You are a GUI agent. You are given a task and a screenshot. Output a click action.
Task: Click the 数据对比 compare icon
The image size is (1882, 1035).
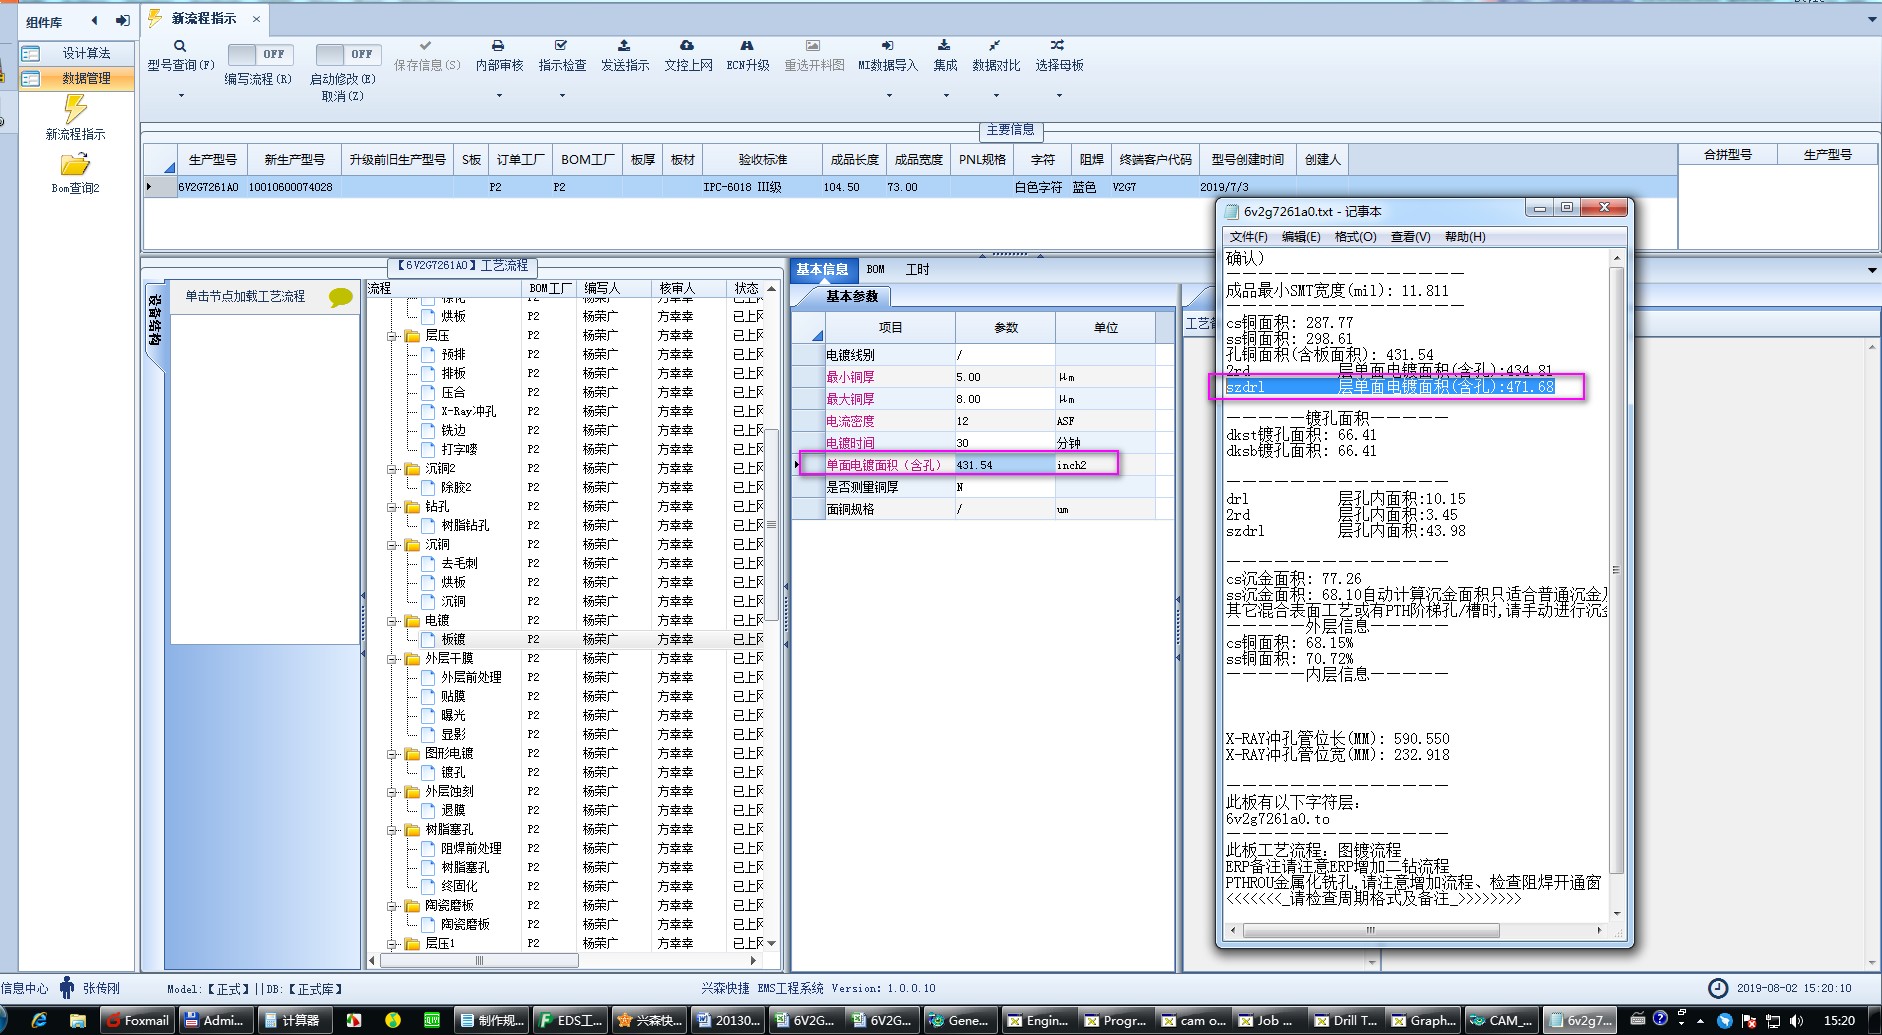point(995,46)
